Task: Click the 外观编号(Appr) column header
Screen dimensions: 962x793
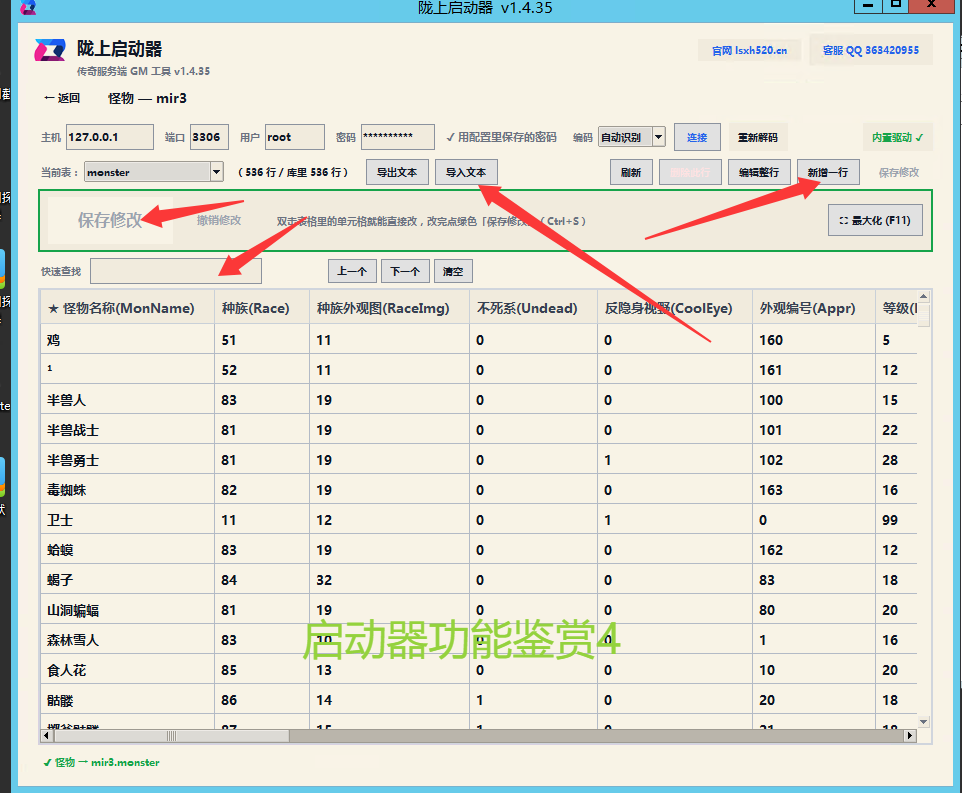Action: coord(814,308)
